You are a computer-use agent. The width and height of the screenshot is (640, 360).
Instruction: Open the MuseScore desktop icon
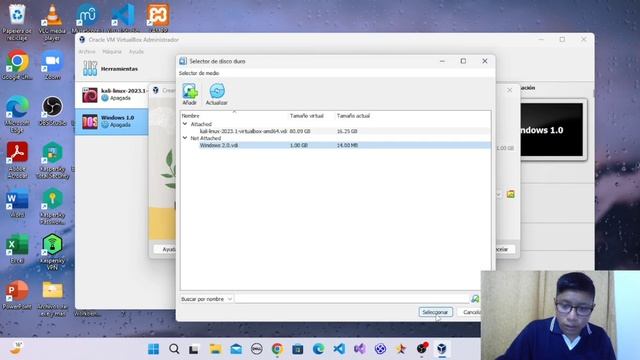click(x=87, y=18)
